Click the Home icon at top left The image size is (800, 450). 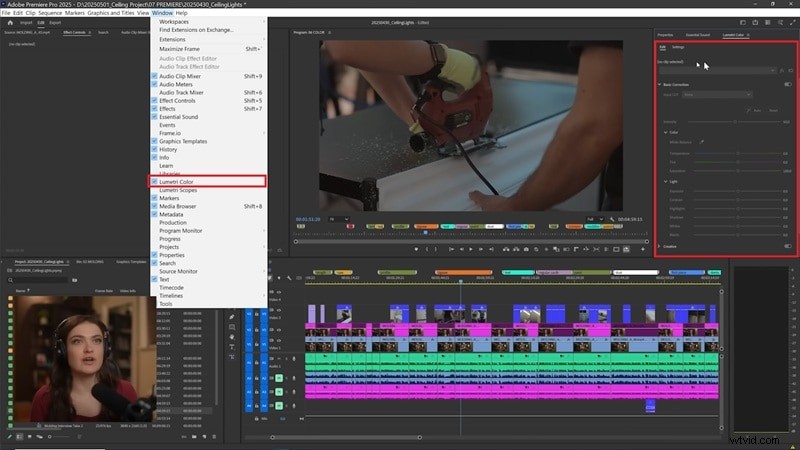pos(10,22)
